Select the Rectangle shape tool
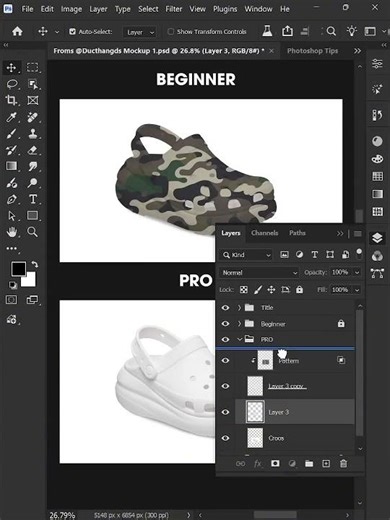 [33, 216]
